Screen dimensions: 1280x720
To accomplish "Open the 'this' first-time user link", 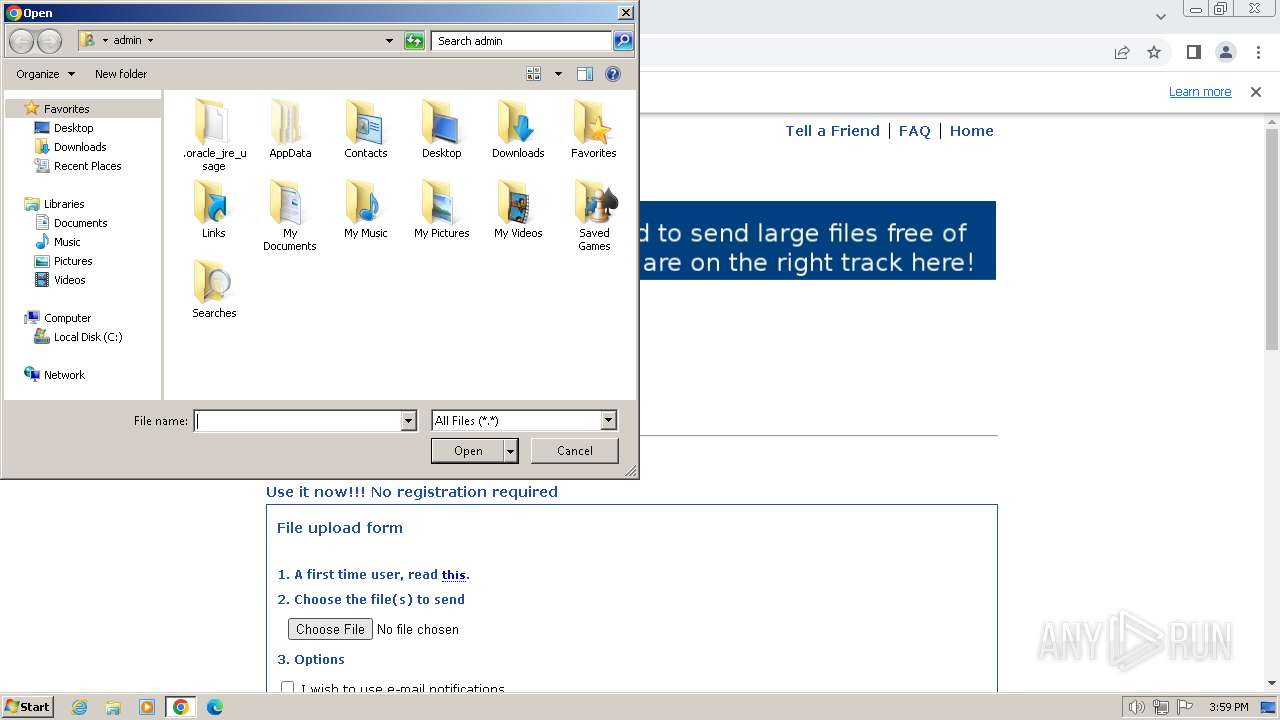I will (454, 575).
